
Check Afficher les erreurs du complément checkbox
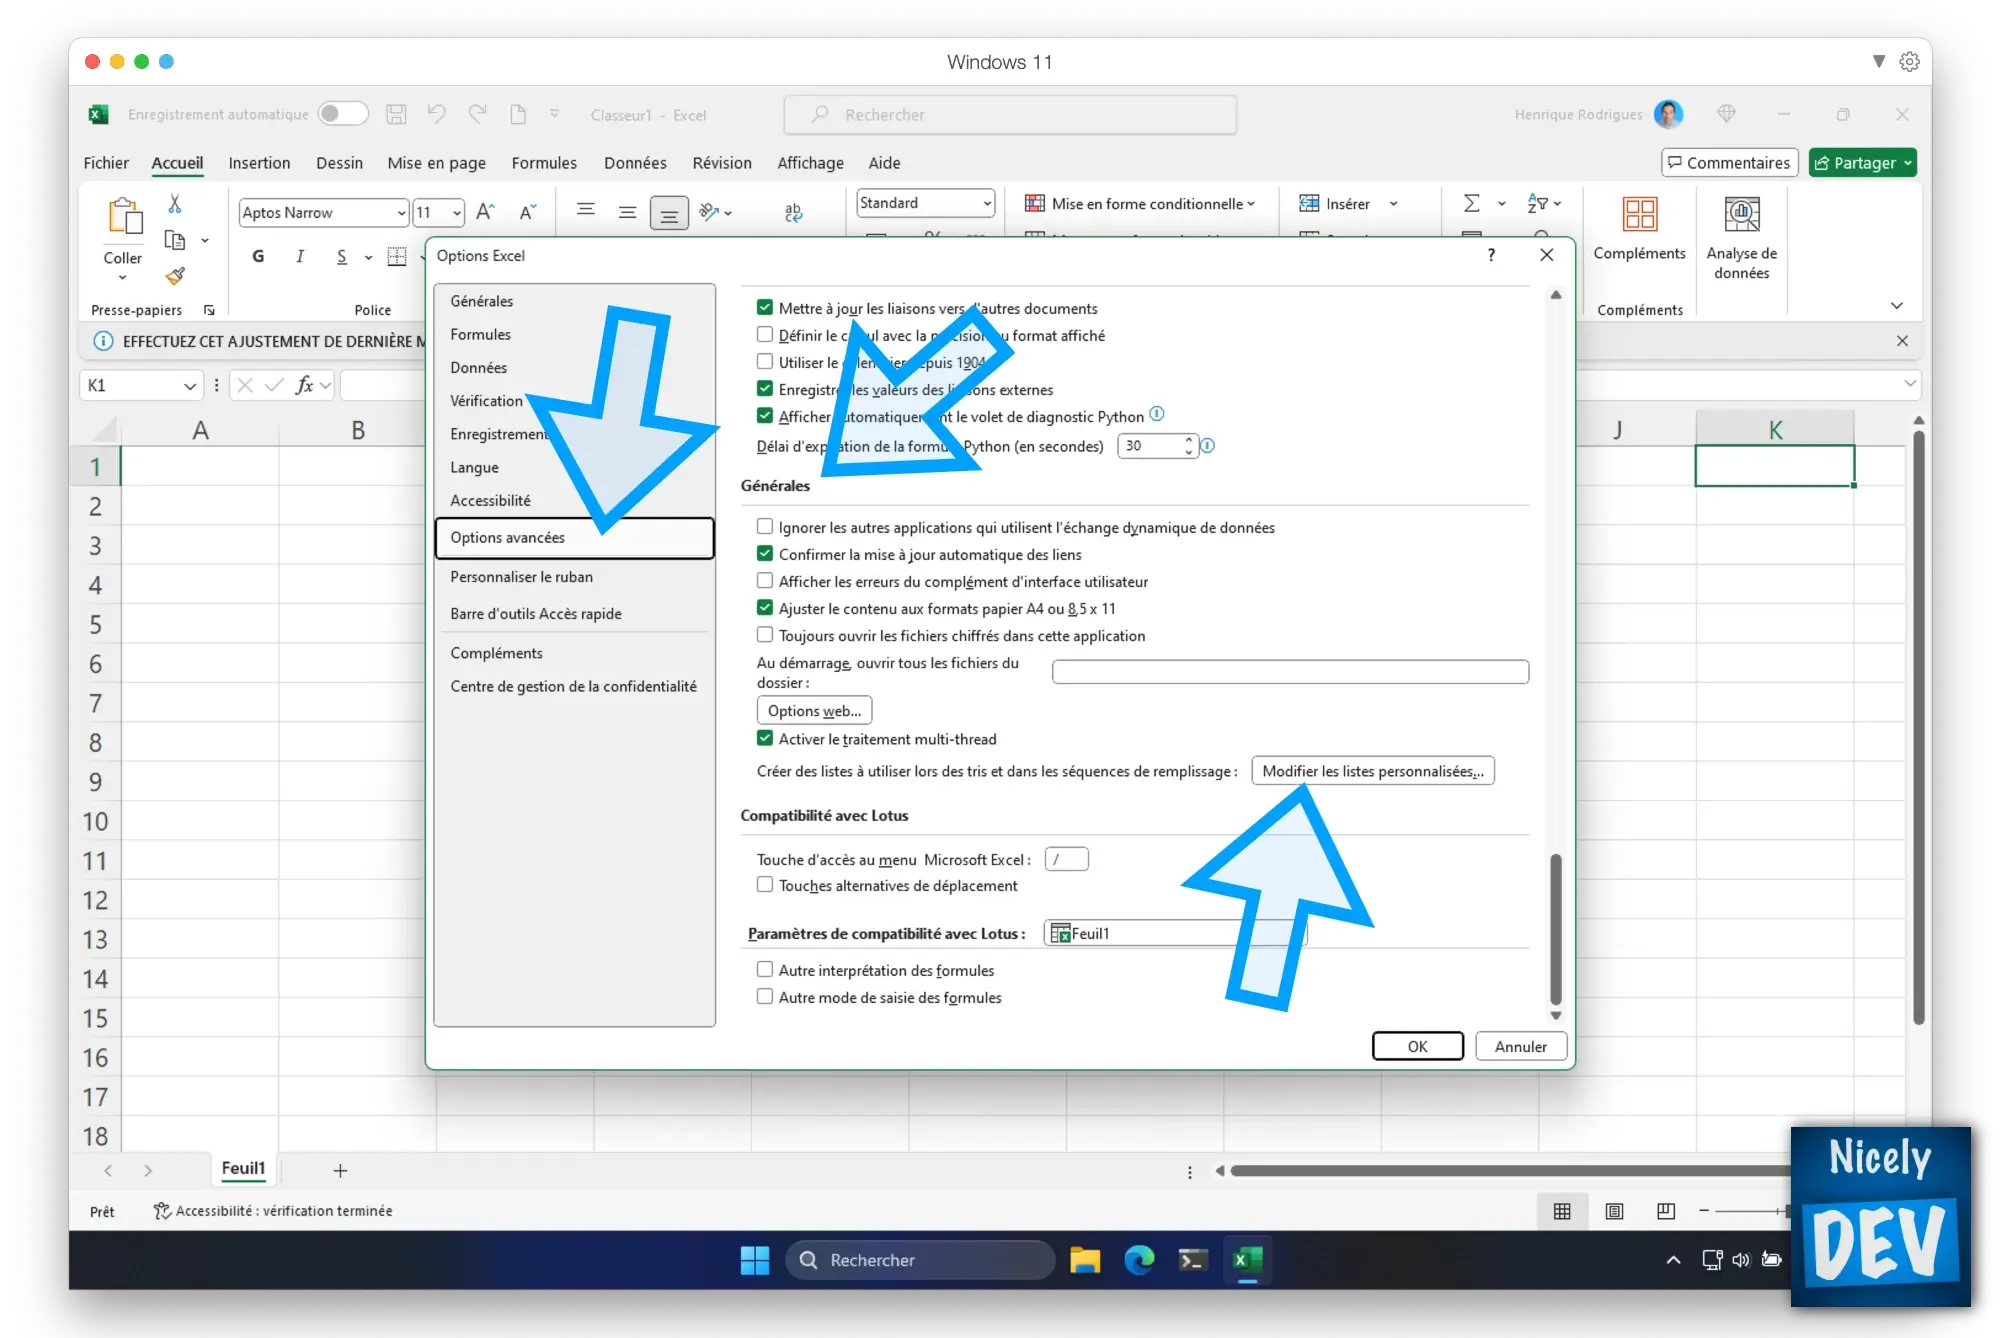[x=765, y=580]
